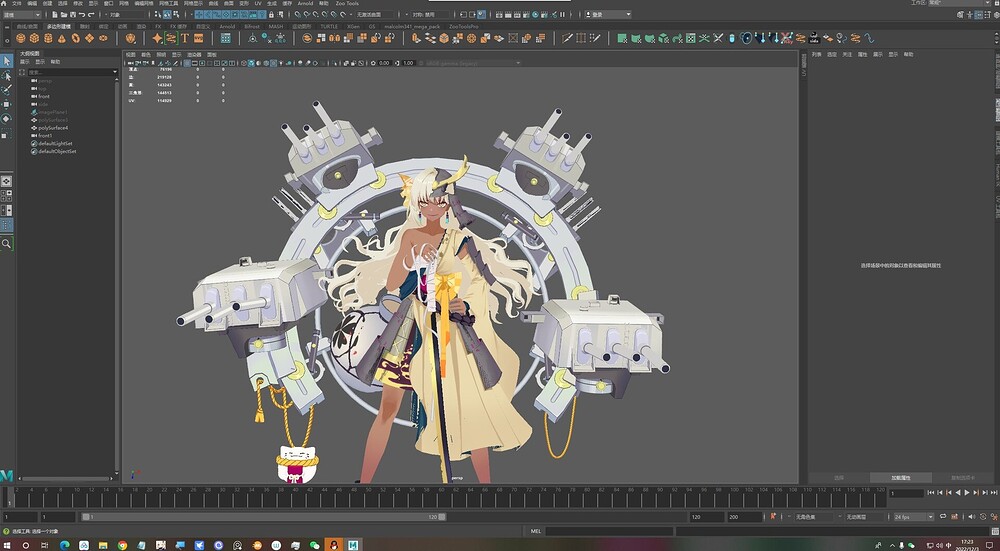
Task: Switch to the MASH shelf tab
Action: tap(276, 27)
